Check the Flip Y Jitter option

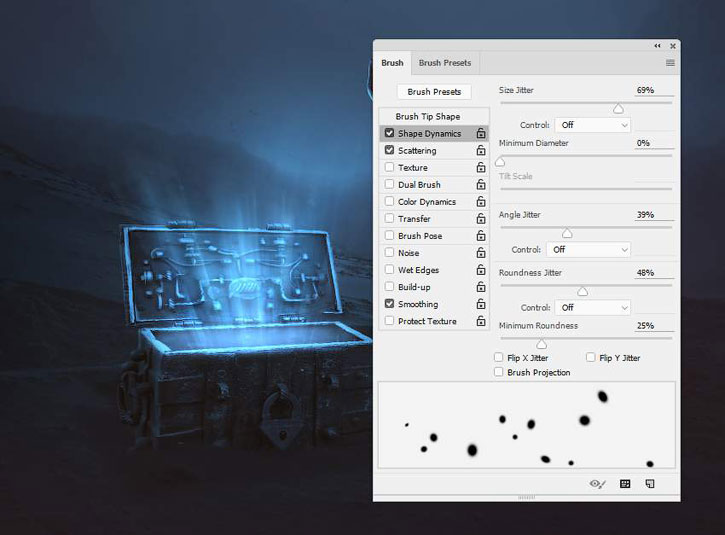tap(590, 357)
